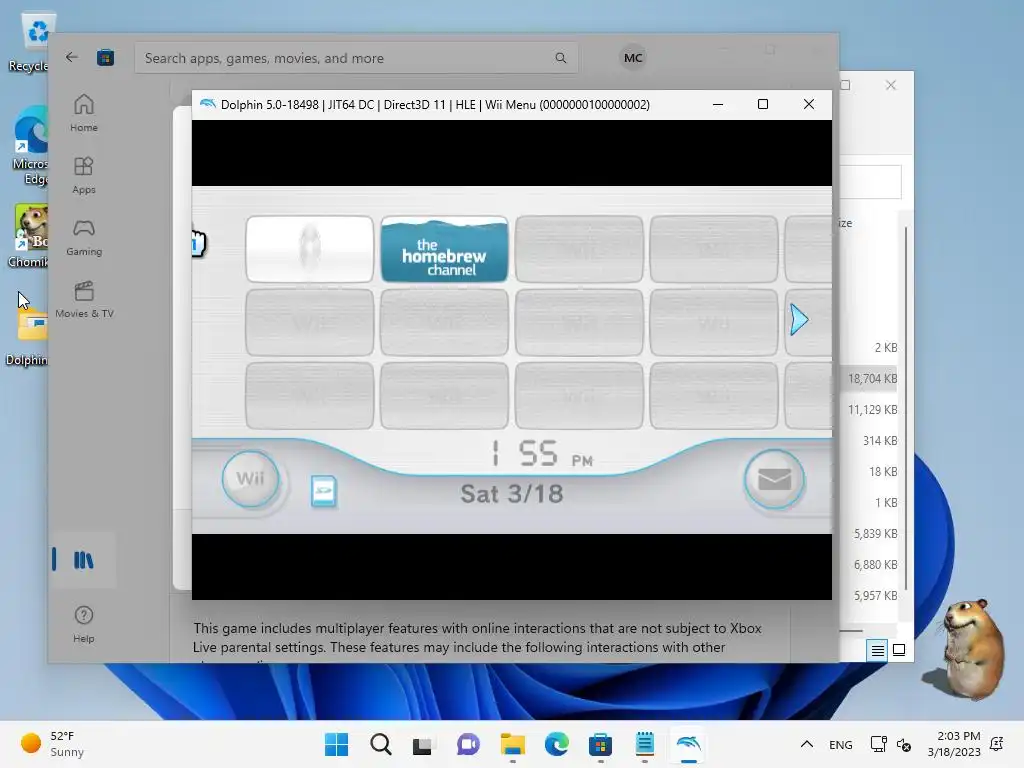Open the SD Card menu icon
This screenshot has width=1024, height=768.
point(323,491)
